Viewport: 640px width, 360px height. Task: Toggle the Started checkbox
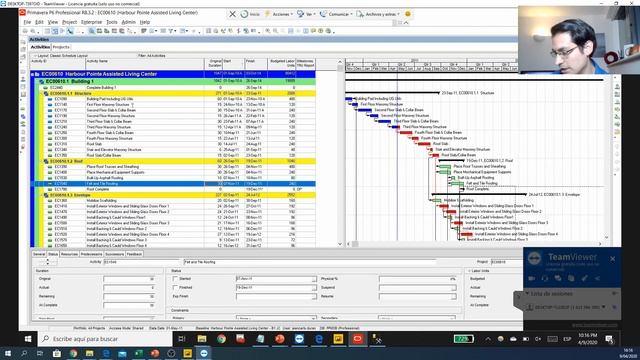click(175, 279)
